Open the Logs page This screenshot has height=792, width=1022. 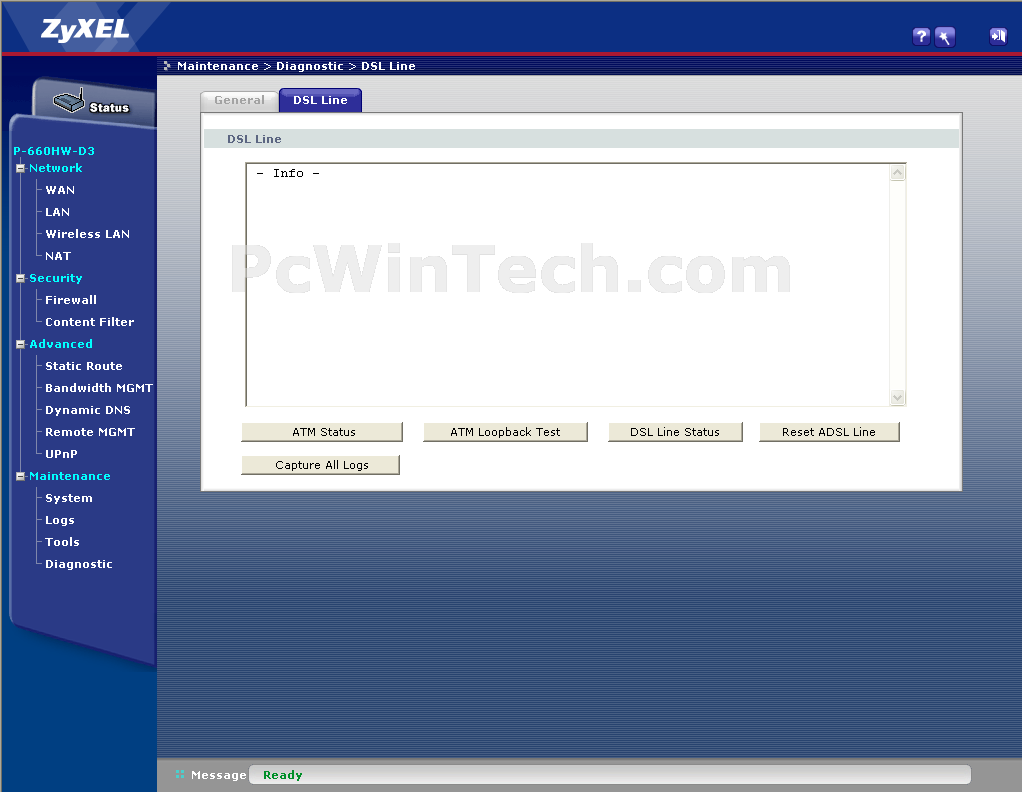pyautogui.click(x=59, y=520)
